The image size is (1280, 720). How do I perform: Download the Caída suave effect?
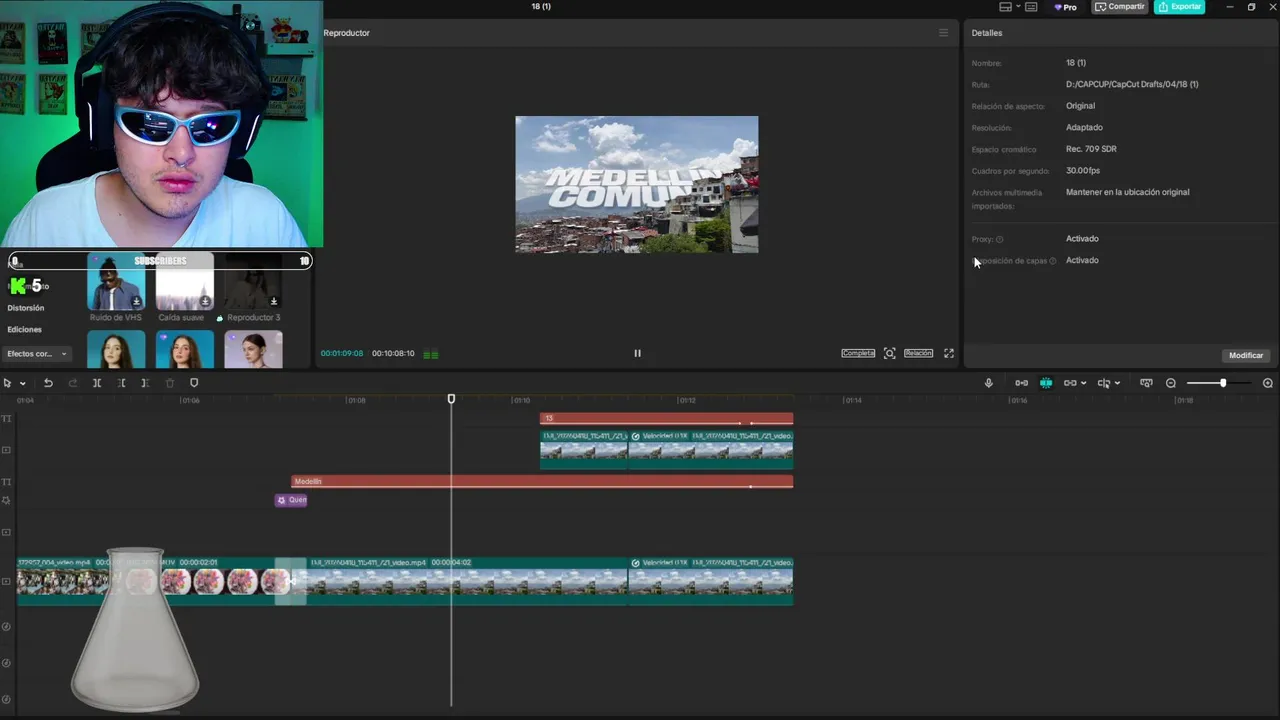[x=205, y=301]
